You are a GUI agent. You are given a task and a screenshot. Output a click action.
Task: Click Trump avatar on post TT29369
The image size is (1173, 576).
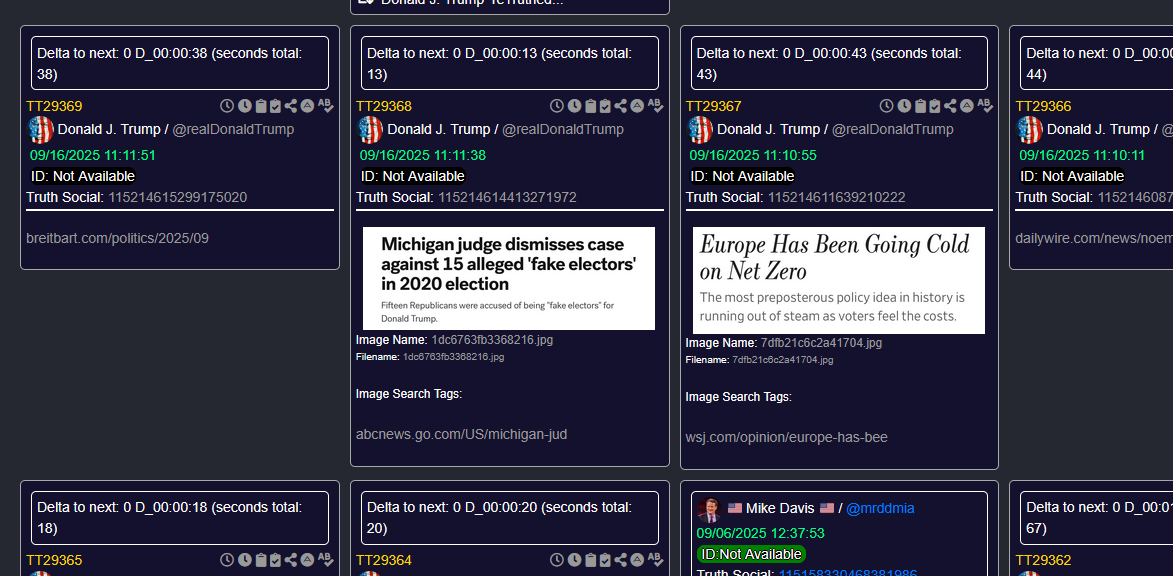point(41,129)
